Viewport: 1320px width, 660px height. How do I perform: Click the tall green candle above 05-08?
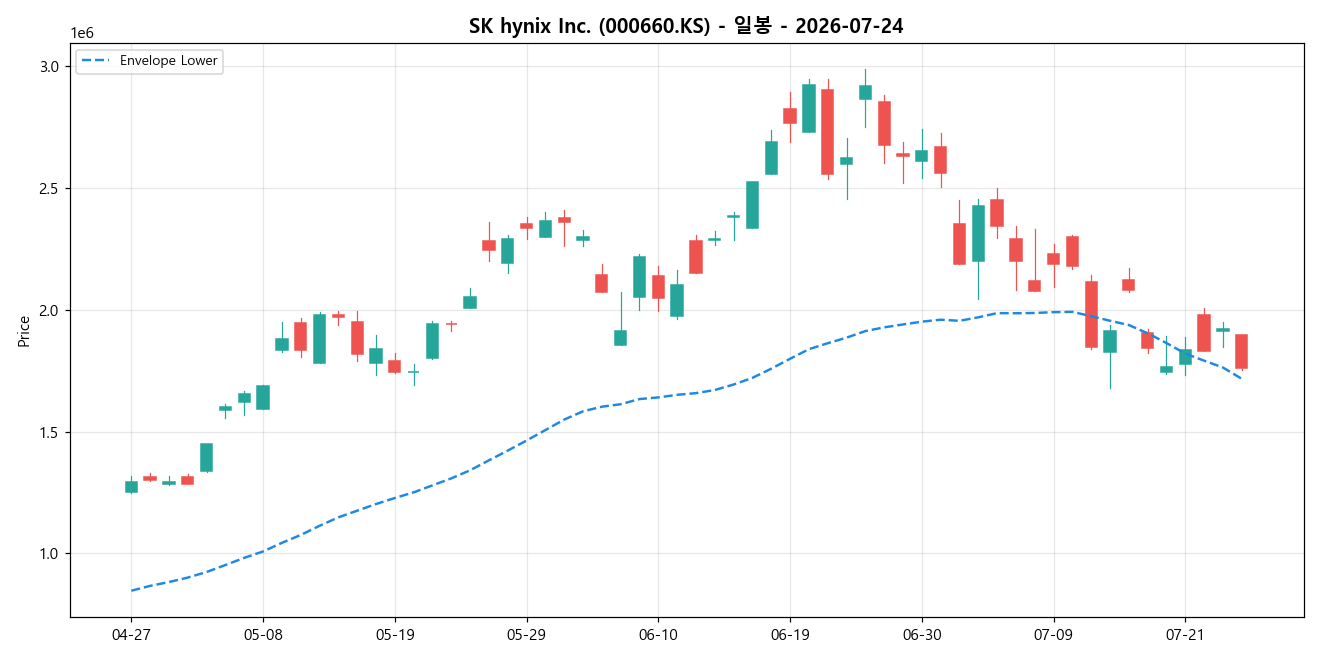pos(263,397)
